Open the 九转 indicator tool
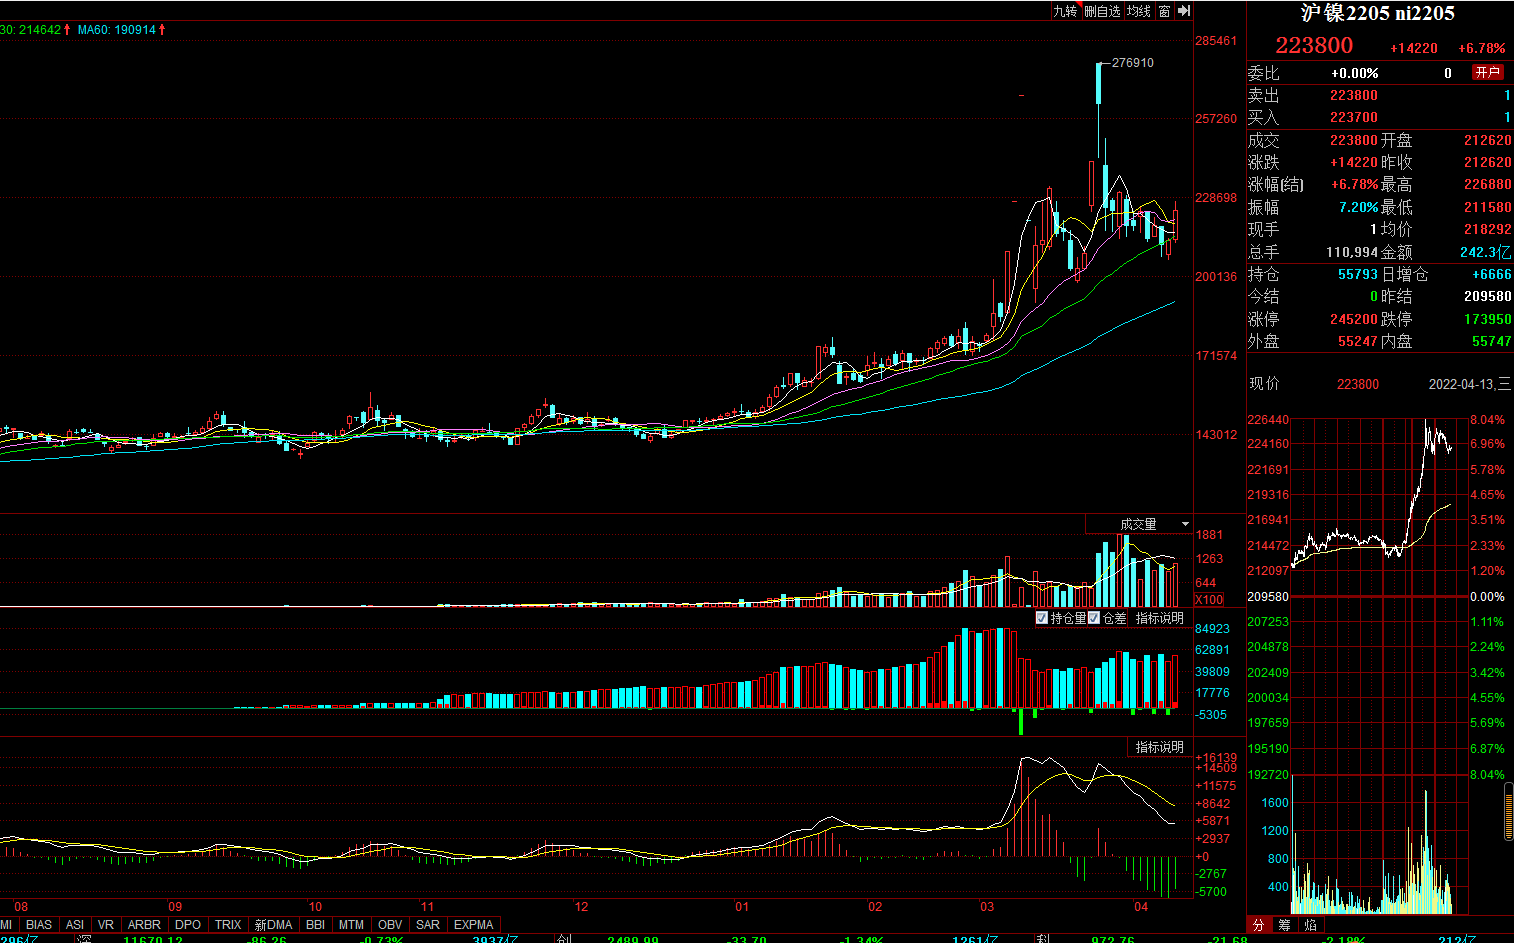This screenshot has height=943, width=1514. pyautogui.click(x=1065, y=11)
